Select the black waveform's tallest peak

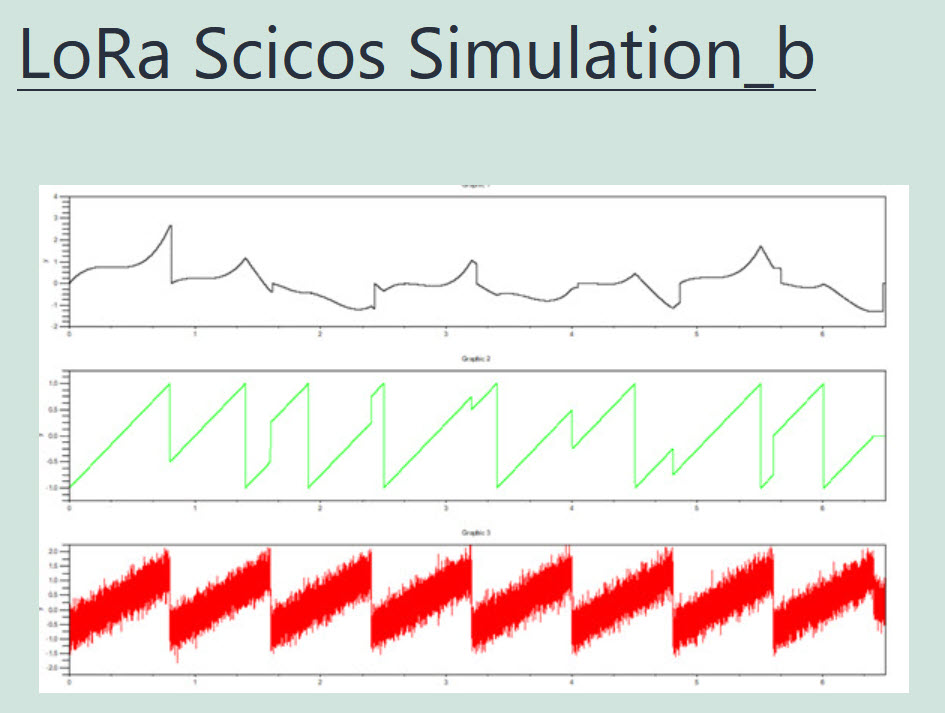pos(170,226)
